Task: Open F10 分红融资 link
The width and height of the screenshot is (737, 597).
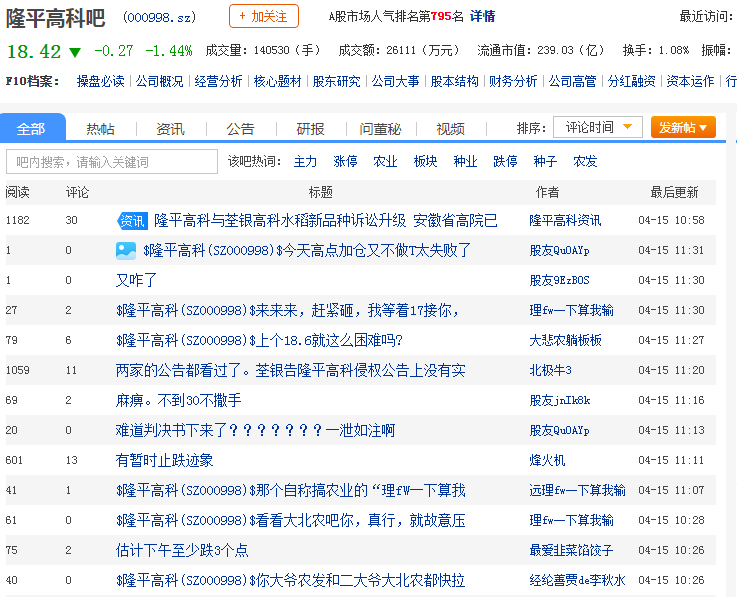Action: pyautogui.click(x=631, y=81)
